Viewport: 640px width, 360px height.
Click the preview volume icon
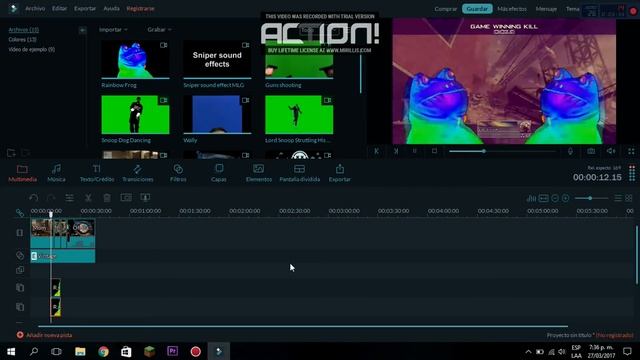coord(611,151)
